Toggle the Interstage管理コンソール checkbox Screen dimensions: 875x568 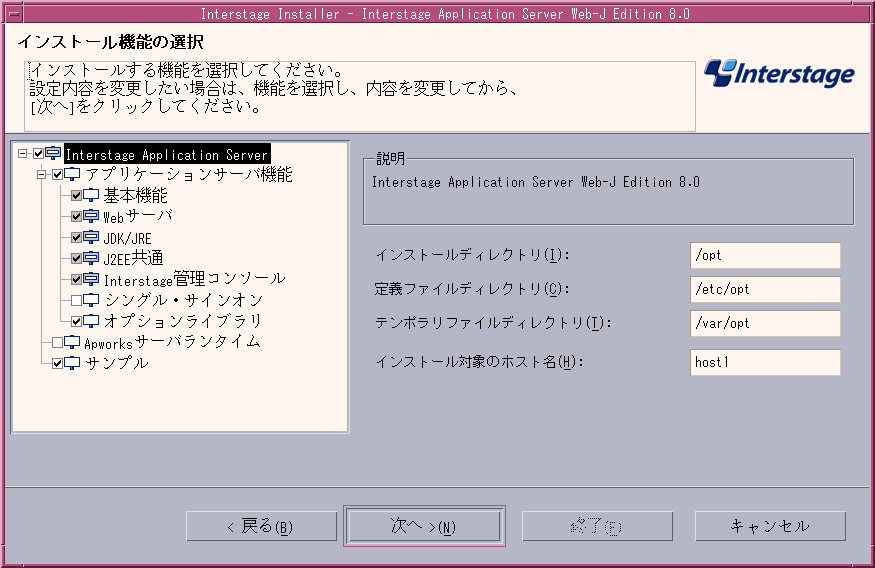point(76,280)
